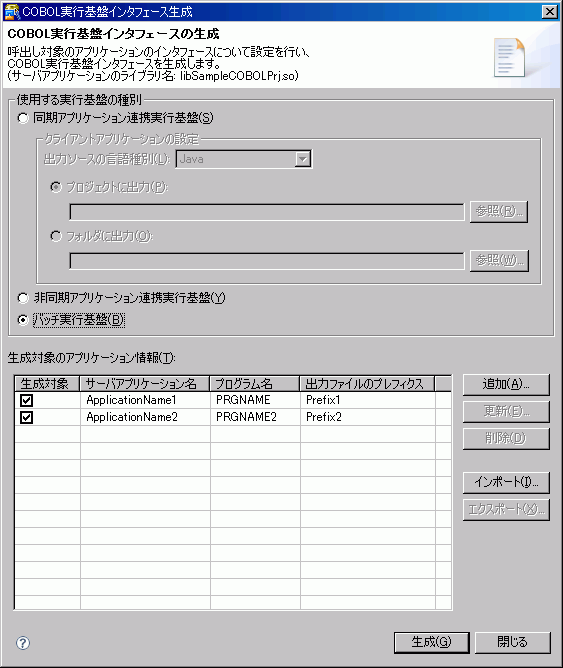The width and height of the screenshot is (563, 668).
Task: Click the 削除(D) button
Action: pyautogui.click(x=506, y=438)
